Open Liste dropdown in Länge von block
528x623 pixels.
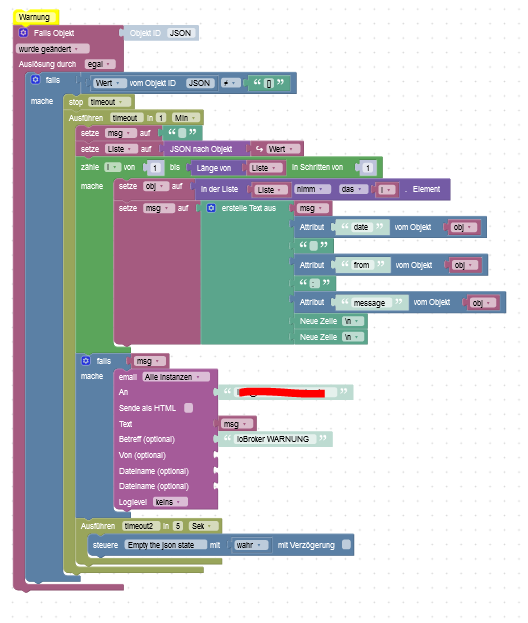[265, 168]
